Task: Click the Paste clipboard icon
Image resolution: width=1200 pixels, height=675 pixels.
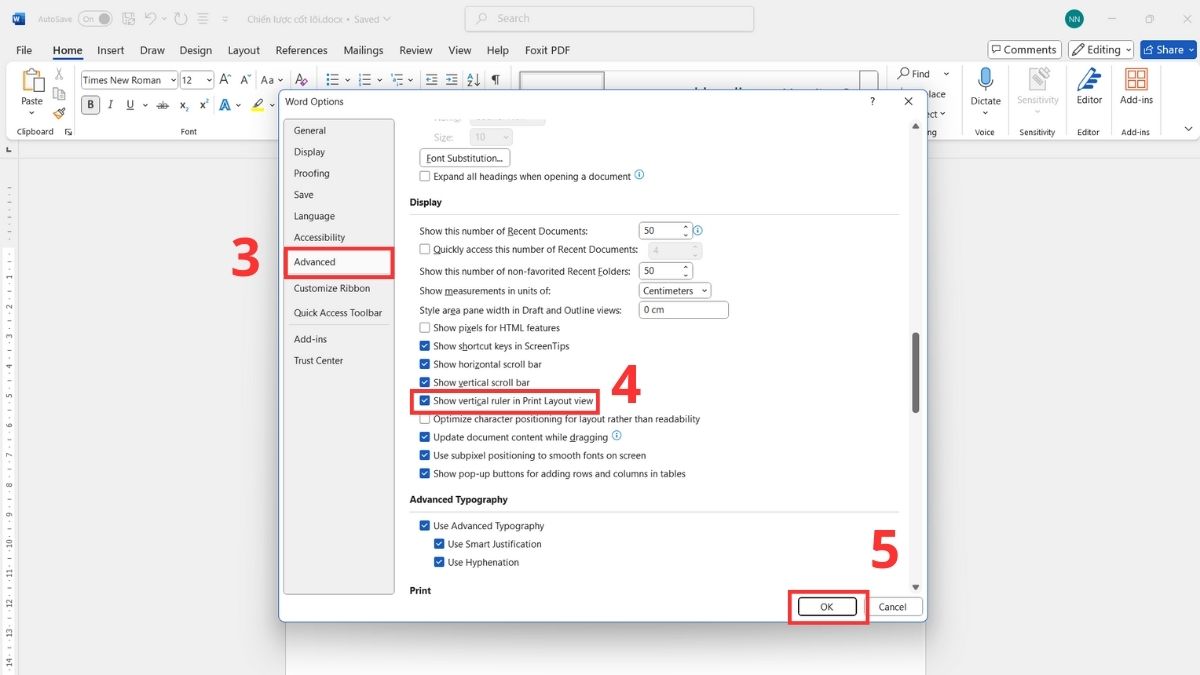Action: tap(32, 81)
